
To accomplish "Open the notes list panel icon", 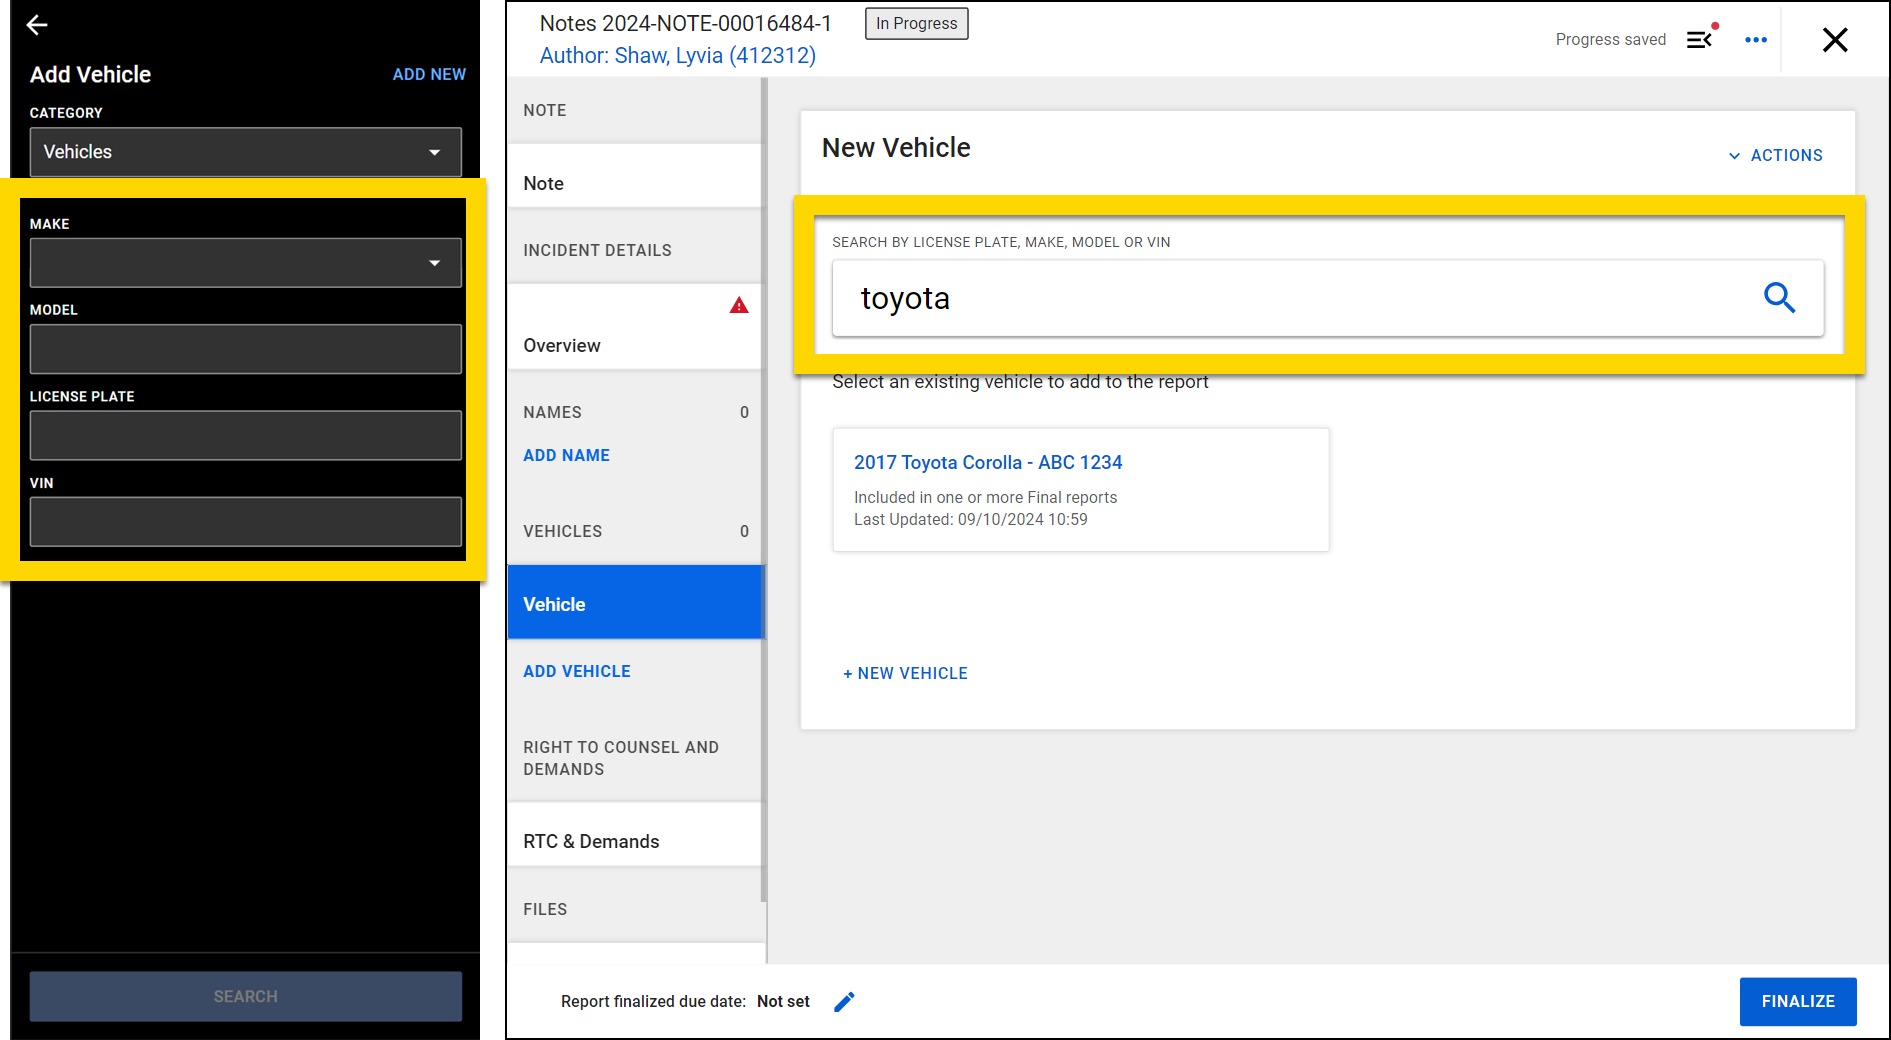I will pos(1700,39).
